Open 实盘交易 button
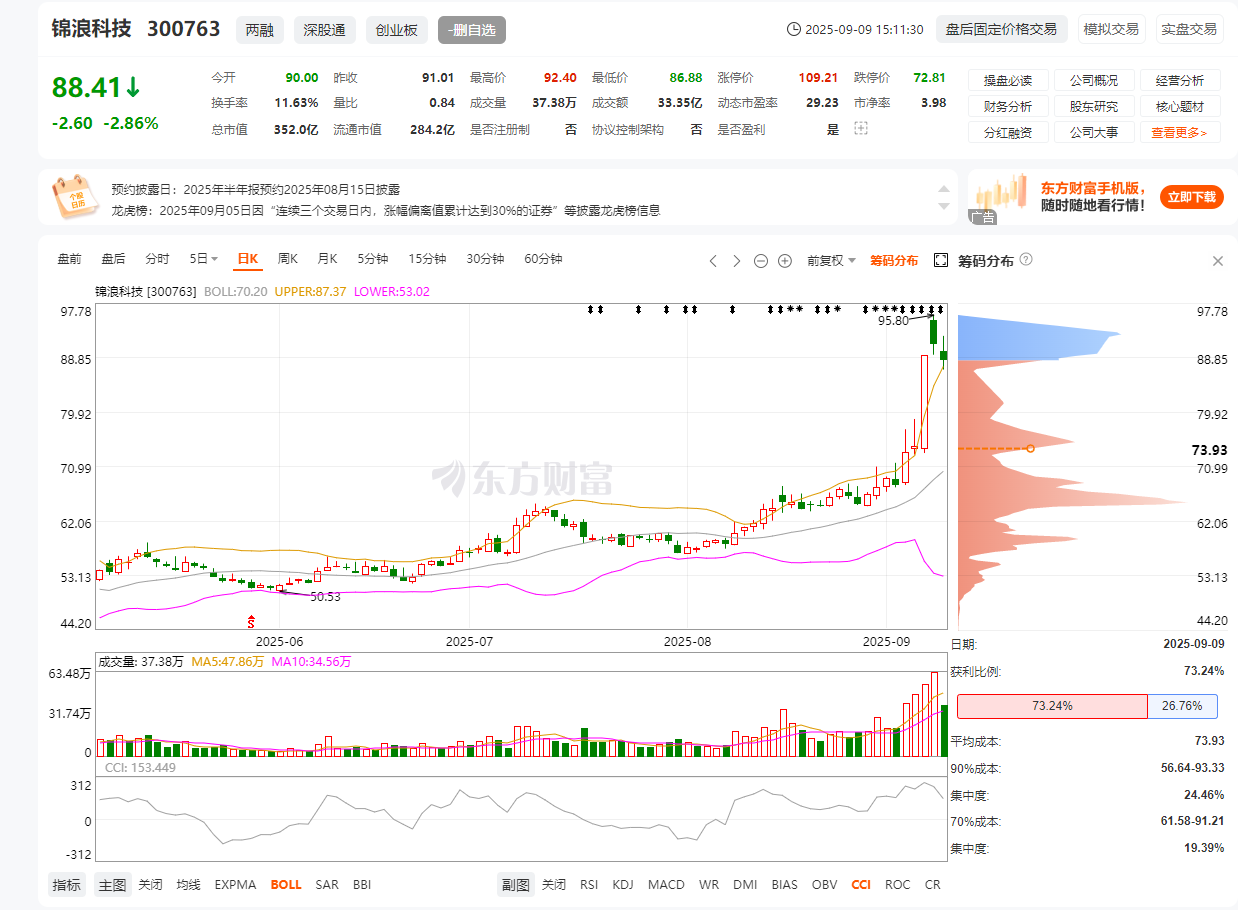This screenshot has height=910, width=1238. pyautogui.click(x=1189, y=29)
